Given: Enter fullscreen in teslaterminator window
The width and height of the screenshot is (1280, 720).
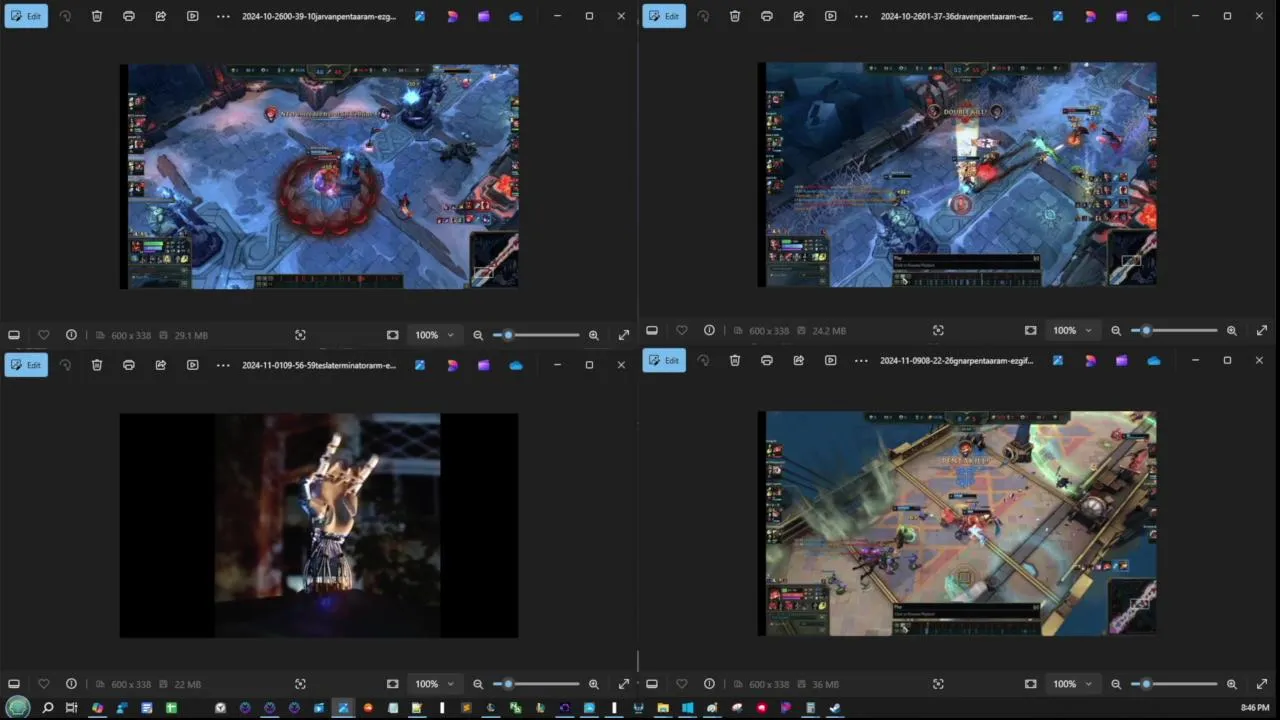Looking at the screenshot, I should coord(624,684).
